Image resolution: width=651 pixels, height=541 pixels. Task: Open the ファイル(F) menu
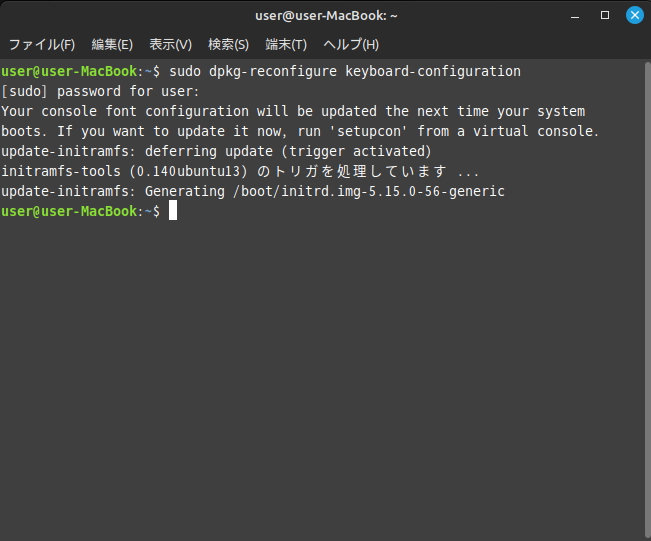pos(42,44)
